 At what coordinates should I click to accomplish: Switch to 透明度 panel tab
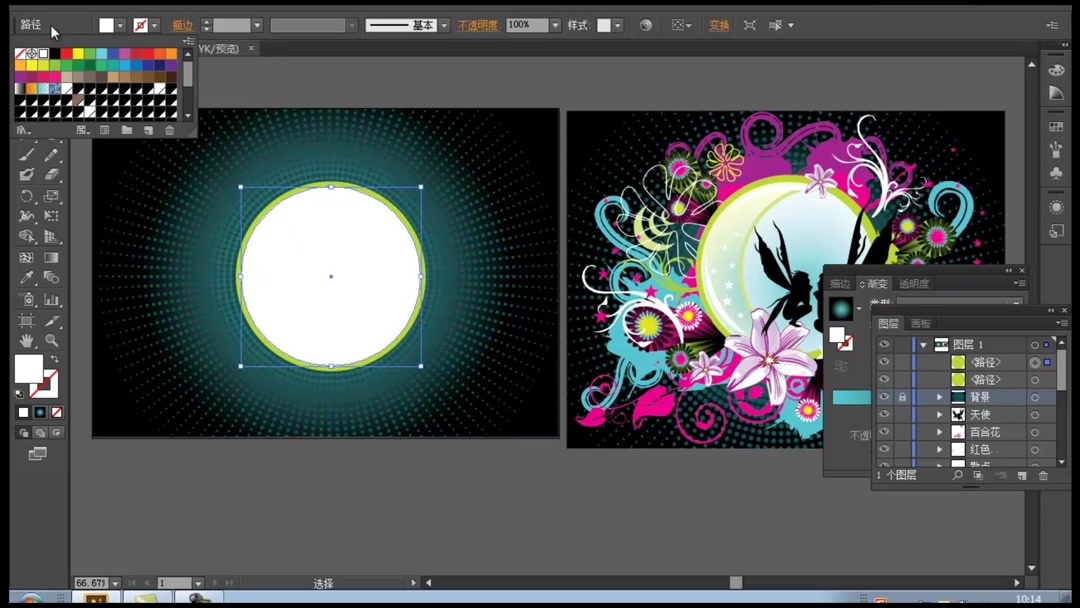coord(914,284)
